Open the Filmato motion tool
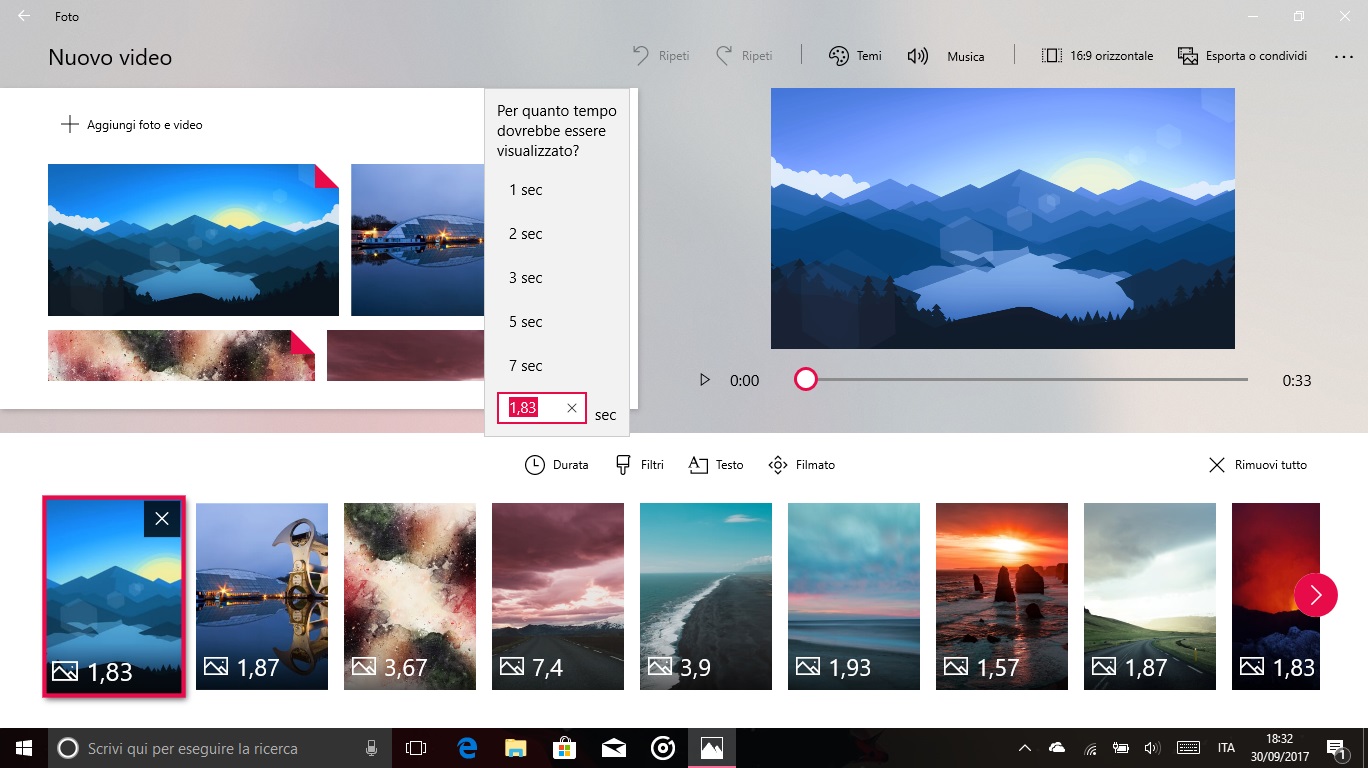The width and height of the screenshot is (1368, 768). coord(801,465)
